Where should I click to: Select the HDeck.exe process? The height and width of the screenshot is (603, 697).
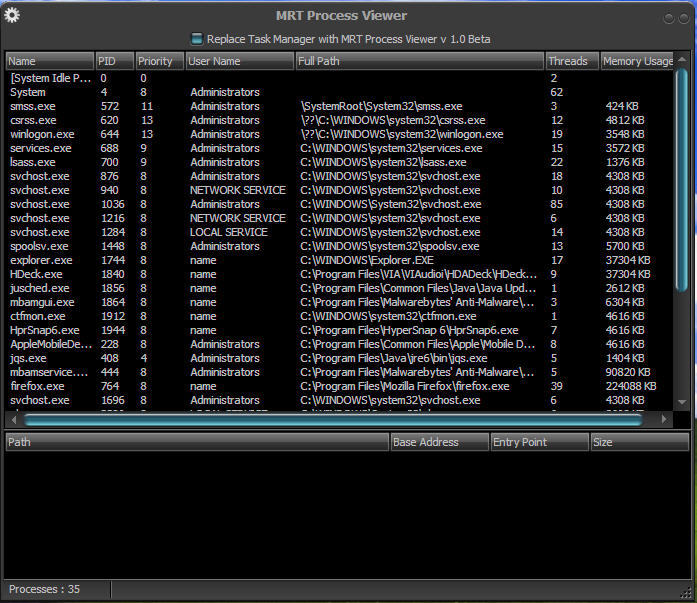[340, 274]
